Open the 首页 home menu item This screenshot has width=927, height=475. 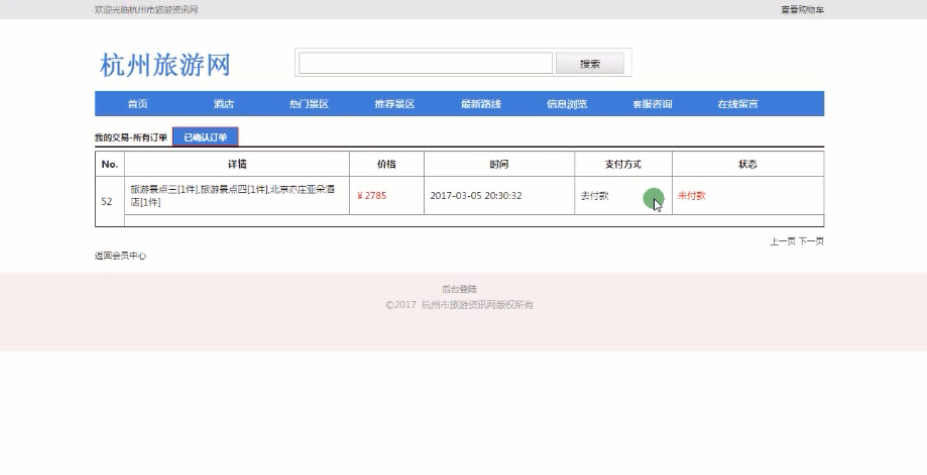[x=137, y=104]
